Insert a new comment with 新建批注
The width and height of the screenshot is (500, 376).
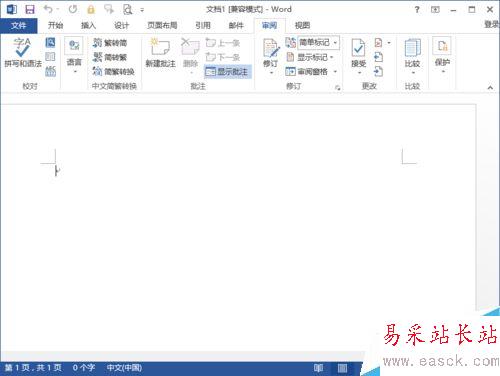click(x=160, y=53)
